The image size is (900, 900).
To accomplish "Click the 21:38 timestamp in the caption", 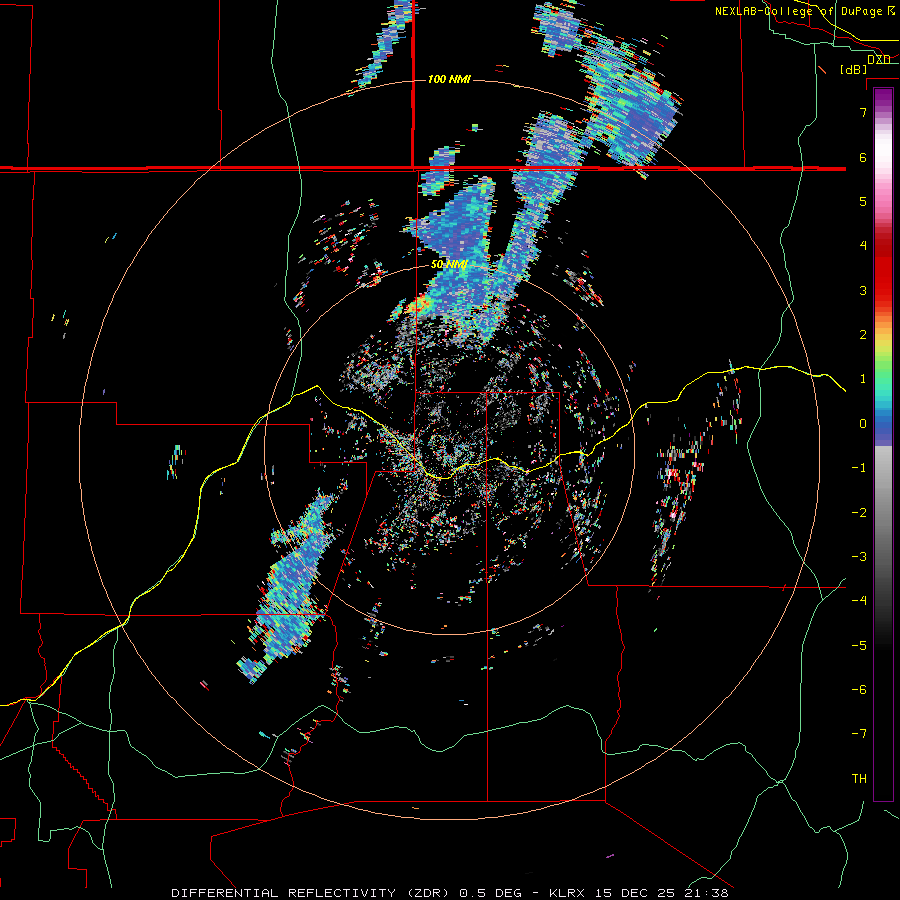I will pos(707,893).
